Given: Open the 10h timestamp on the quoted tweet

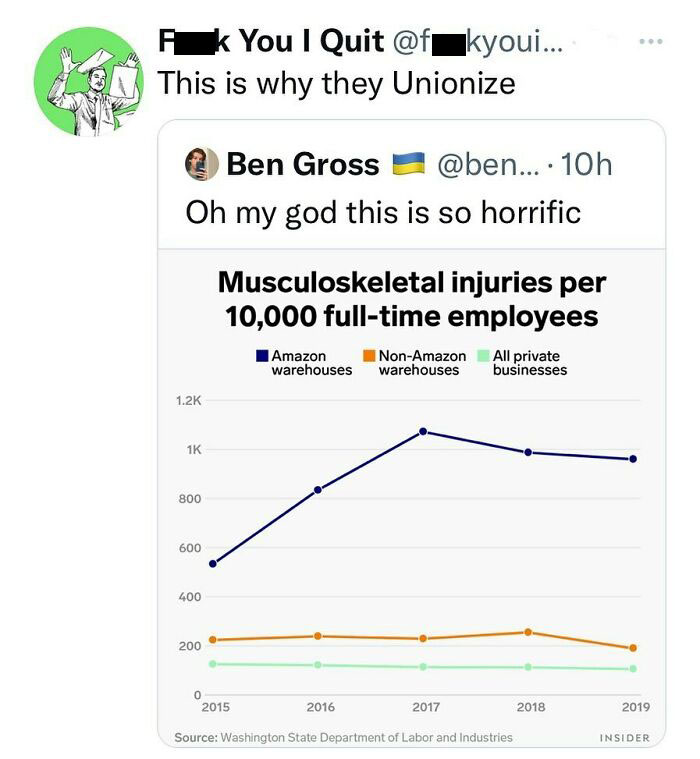Looking at the screenshot, I should (x=587, y=165).
